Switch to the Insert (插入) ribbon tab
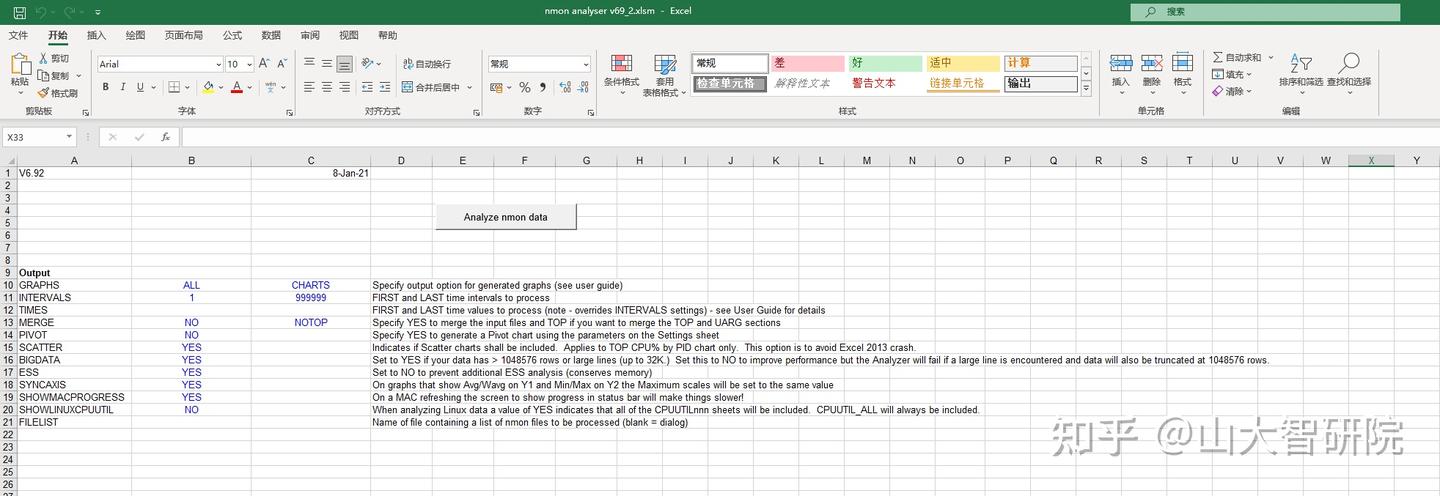Viewport: 1440px width, 496px height. tap(96, 35)
